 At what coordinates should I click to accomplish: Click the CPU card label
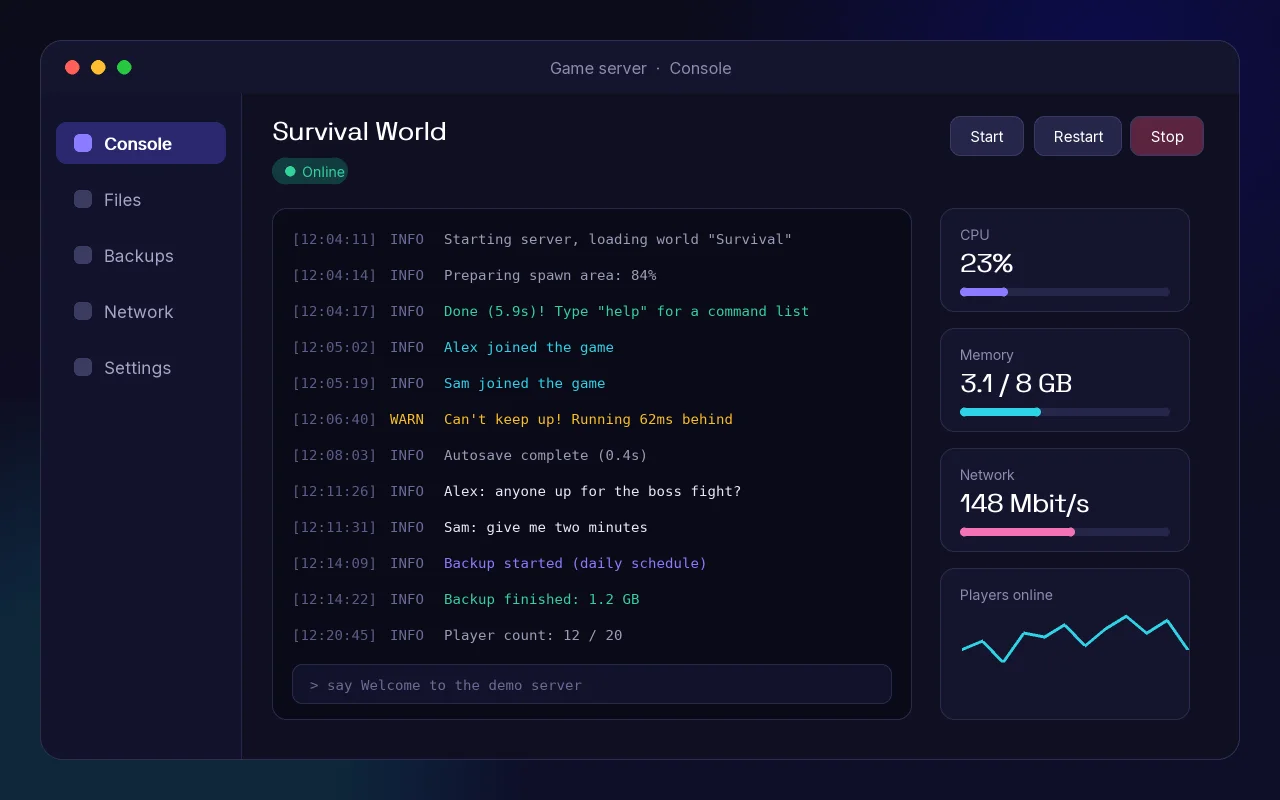[x=975, y=235]
